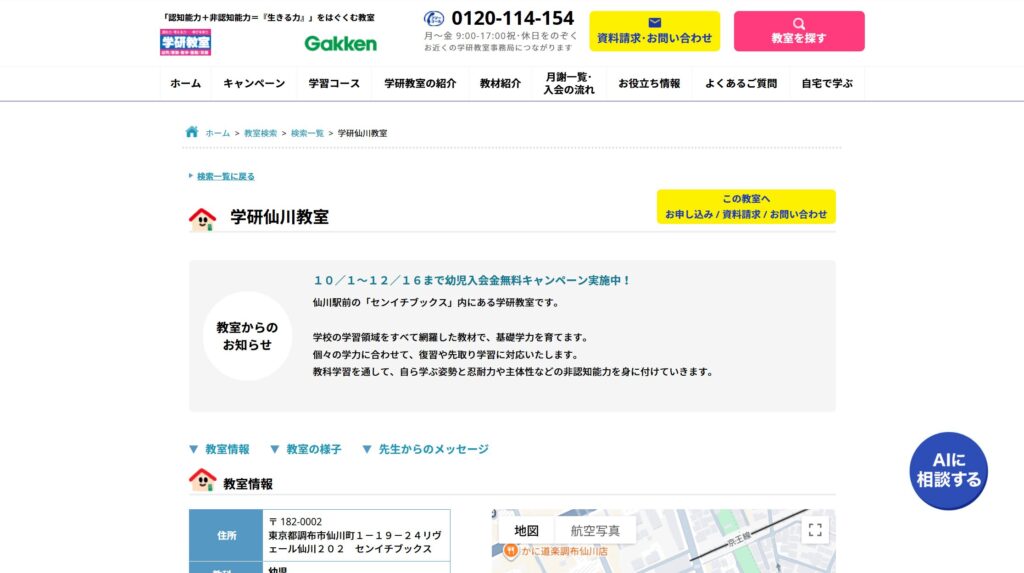This screenshot has height=573, width=1024.
Task: Click the 教室からのお知らせ circle badge
Action: (x=247, y=336)
